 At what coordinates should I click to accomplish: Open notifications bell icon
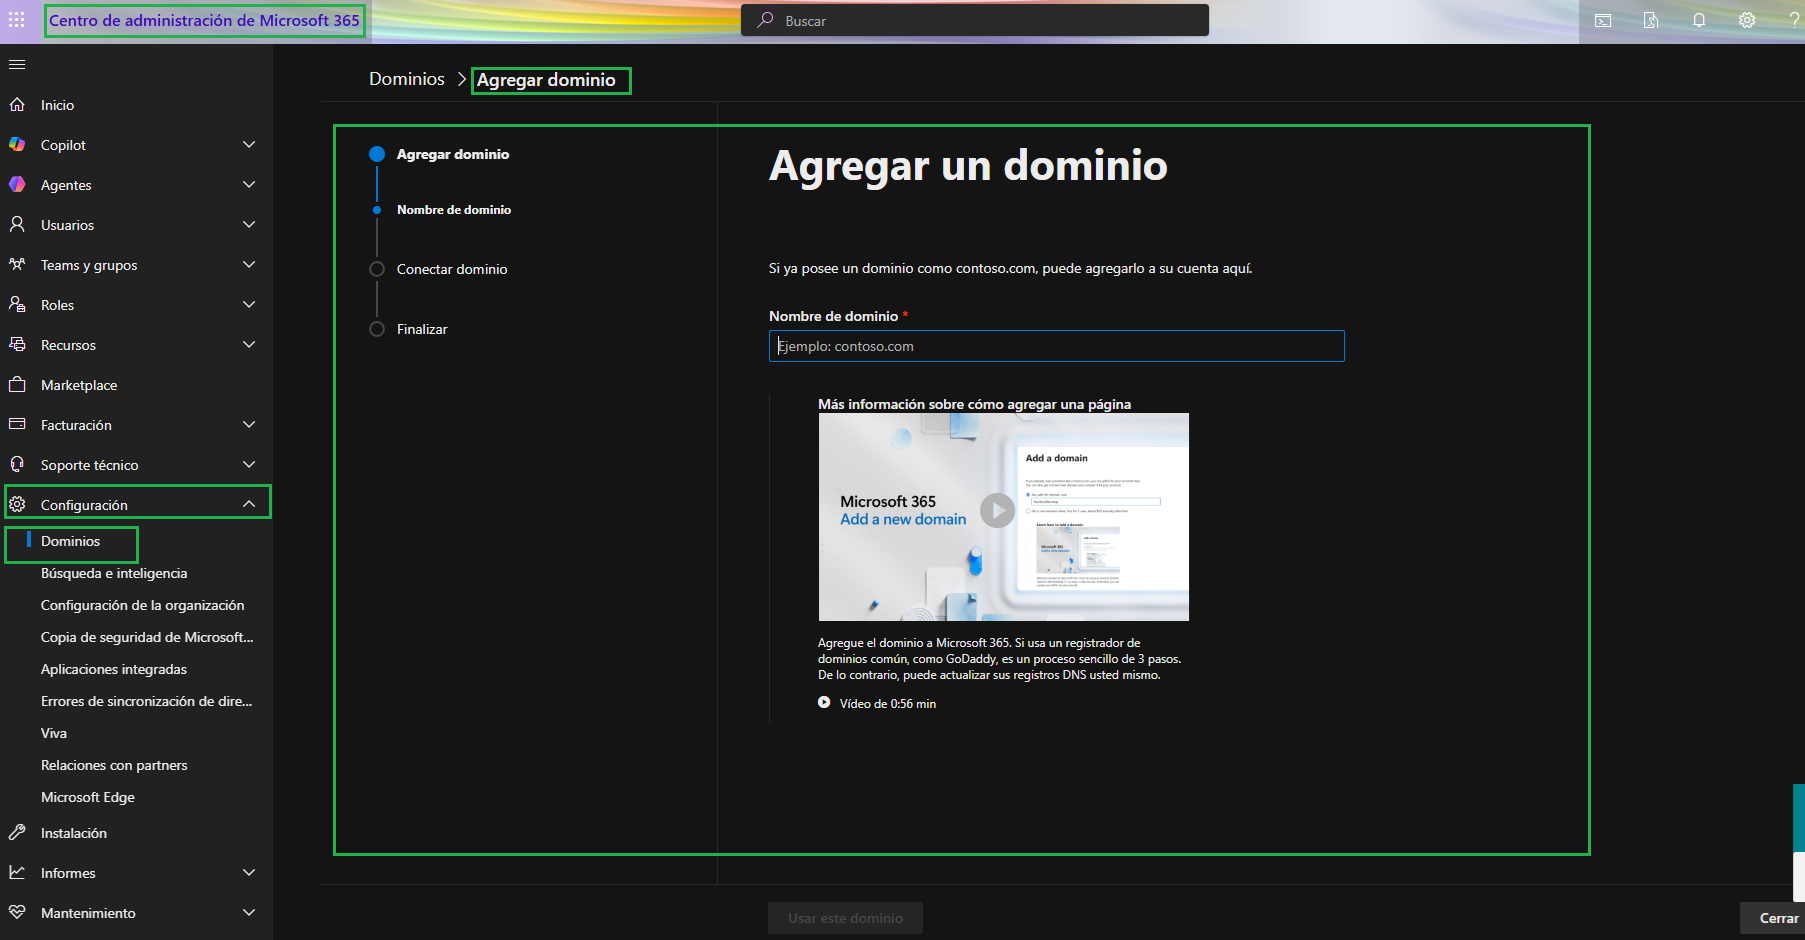coord(1699,21)
